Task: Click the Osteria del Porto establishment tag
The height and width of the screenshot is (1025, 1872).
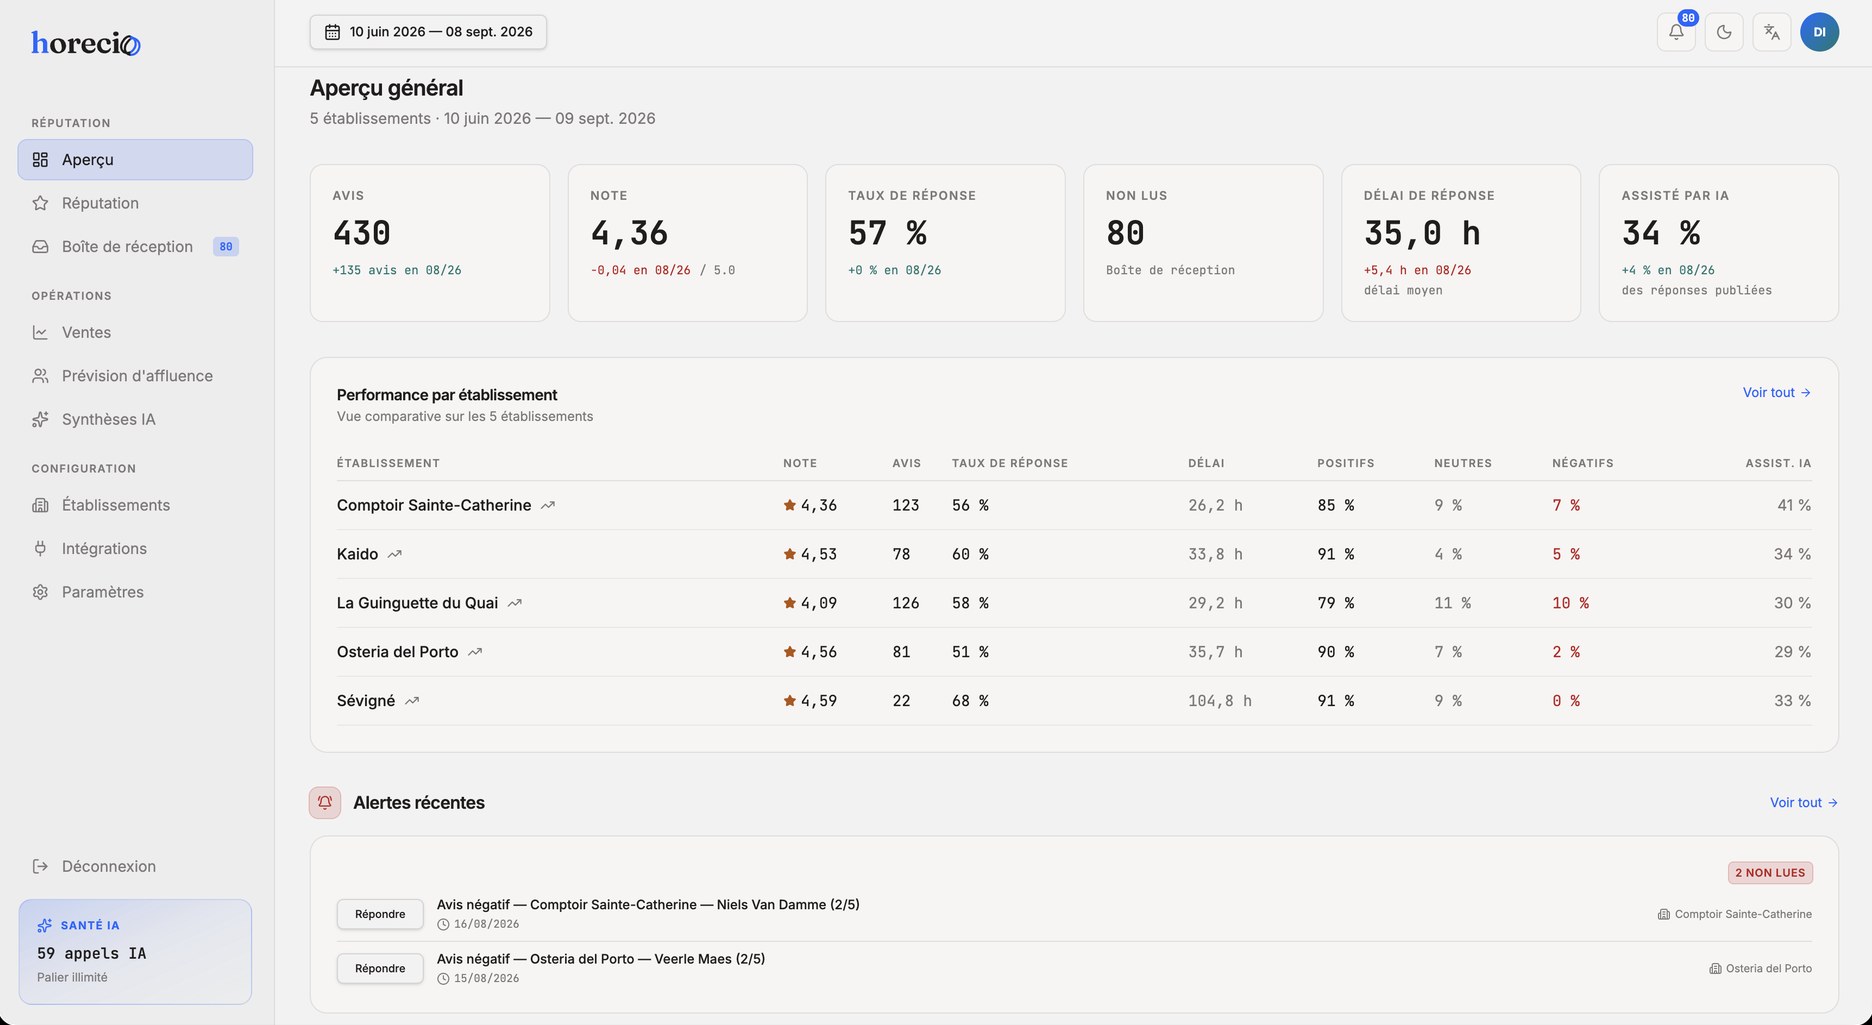Action: [1761, 968]
